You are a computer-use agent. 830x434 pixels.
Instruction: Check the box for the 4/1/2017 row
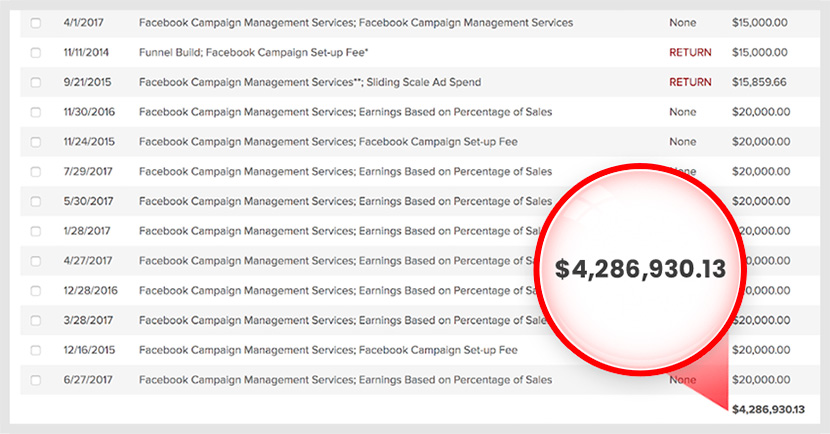(36, 22)
